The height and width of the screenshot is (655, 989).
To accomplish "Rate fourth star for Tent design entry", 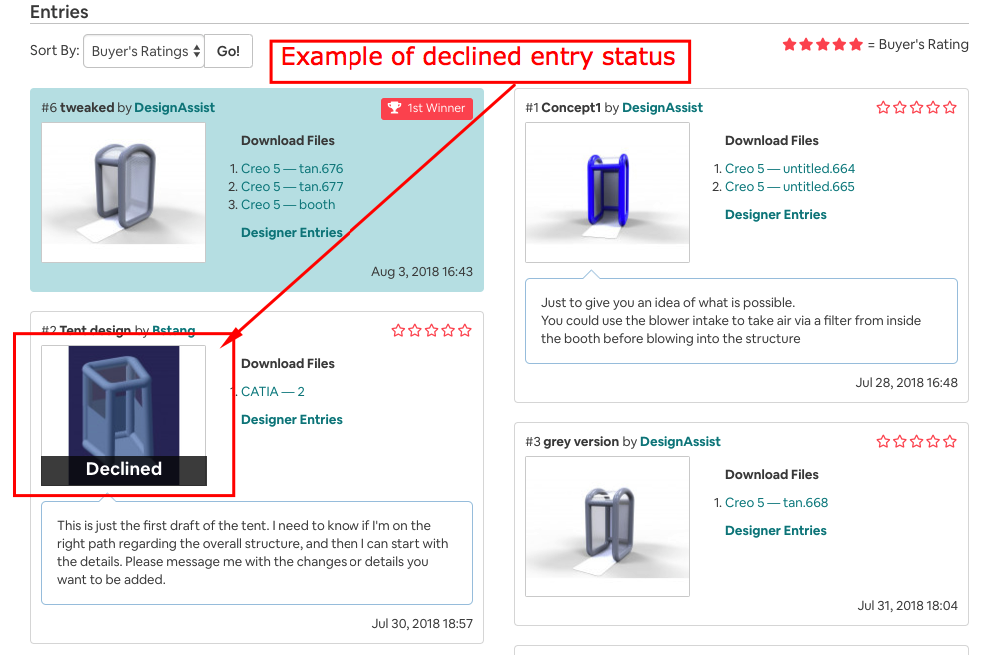I will pos(448,330).
